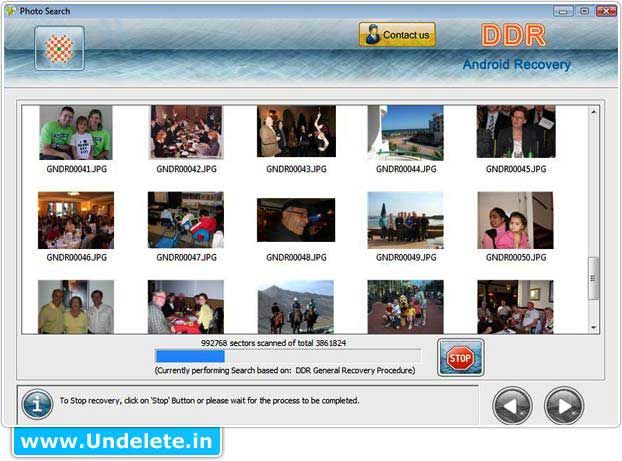The image size is (622, 461).
Task: Choose the GNDR00044.JPG image
Action: point(406,133)
